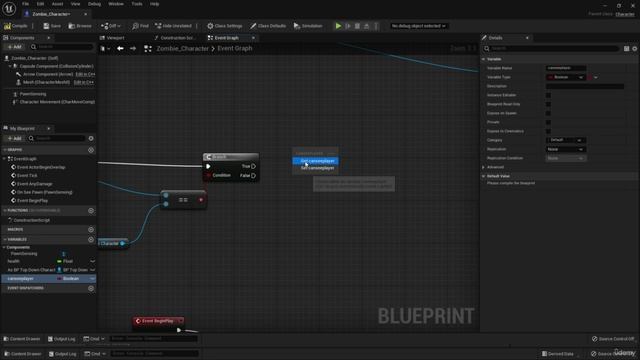Open Content Drawer in upper status bar
The height and width of the screenshot is (360, 640).
[x=22, y=339]
